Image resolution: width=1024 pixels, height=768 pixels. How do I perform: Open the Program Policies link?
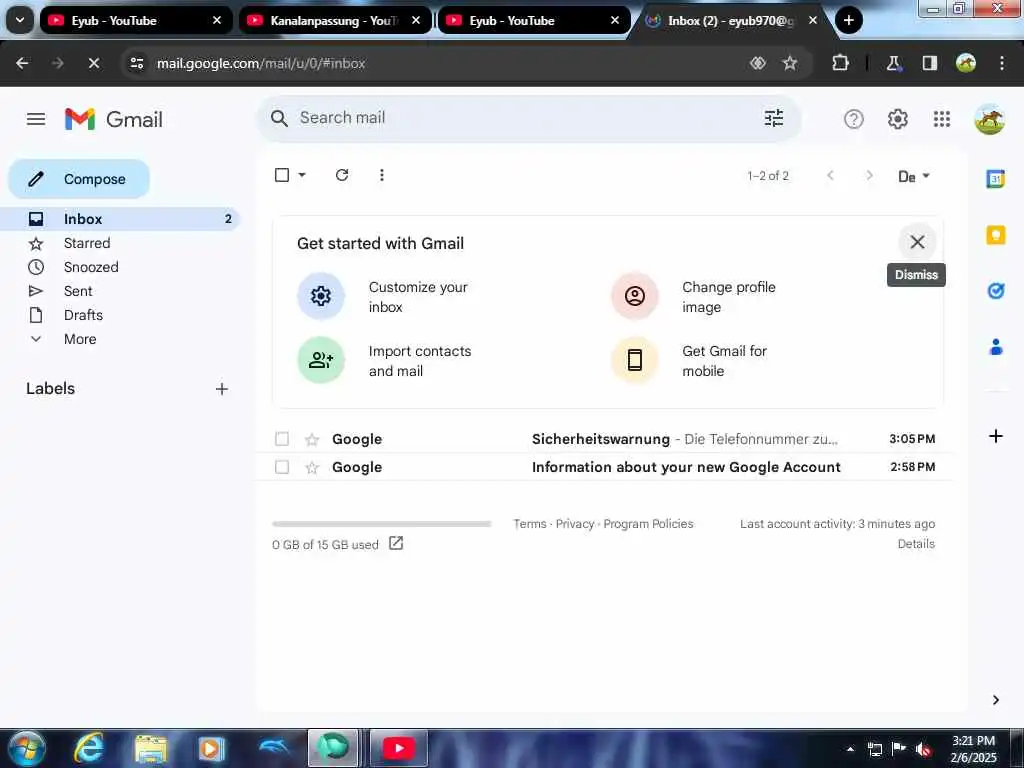[648, 524]
